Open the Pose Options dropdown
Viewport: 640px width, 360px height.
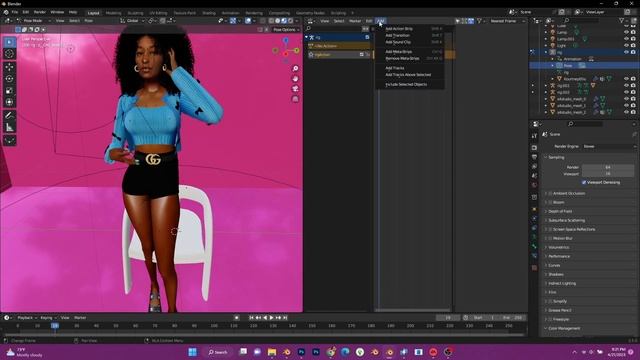(x=286, y=30)
